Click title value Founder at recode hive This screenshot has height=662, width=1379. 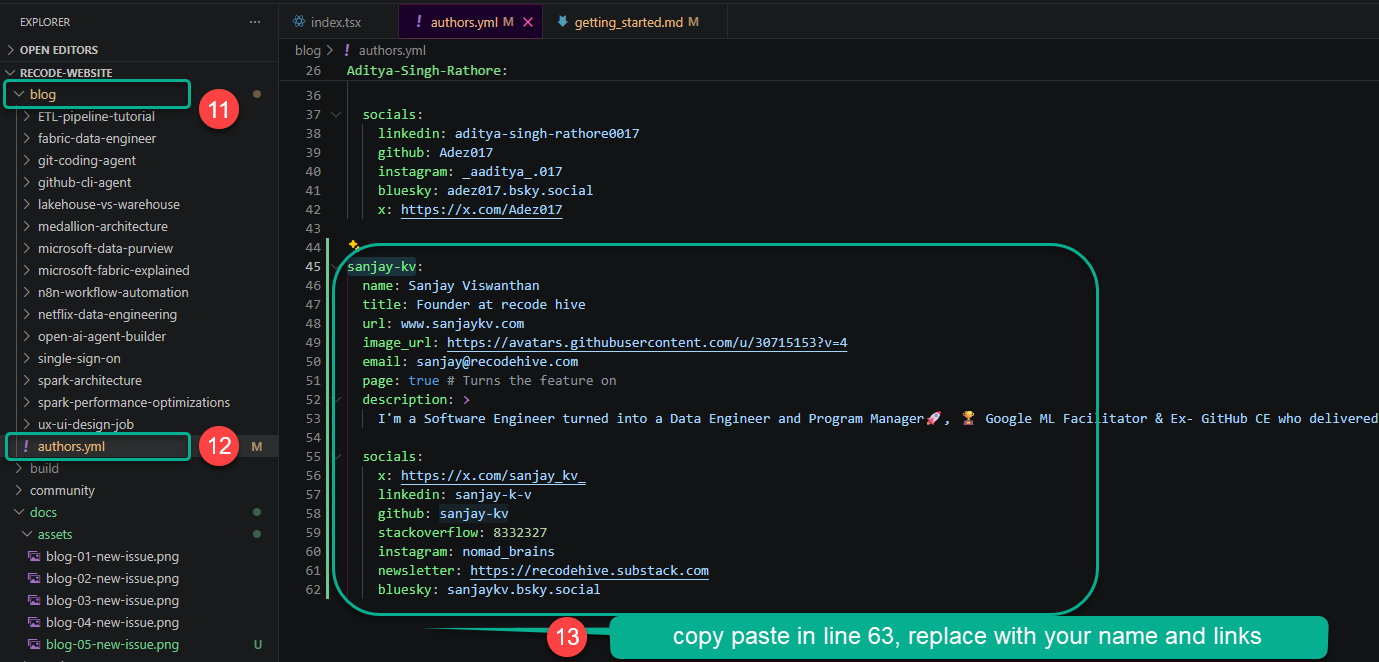click(x=502, y=305)
